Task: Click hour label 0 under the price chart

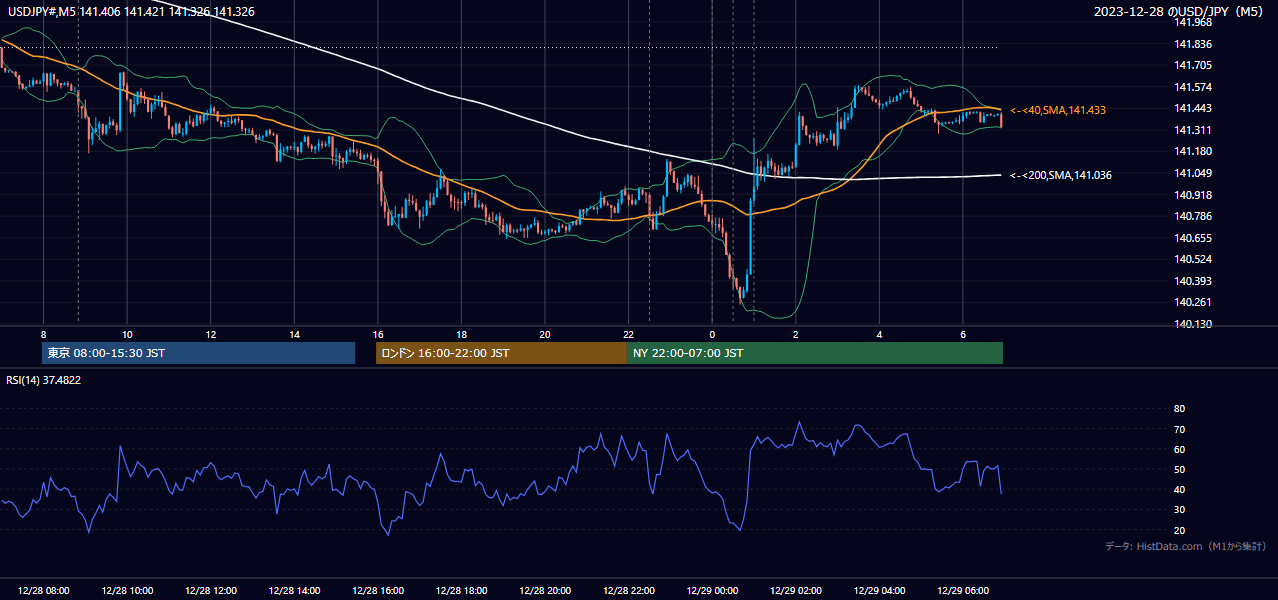Action: click(x=712, y=334)
